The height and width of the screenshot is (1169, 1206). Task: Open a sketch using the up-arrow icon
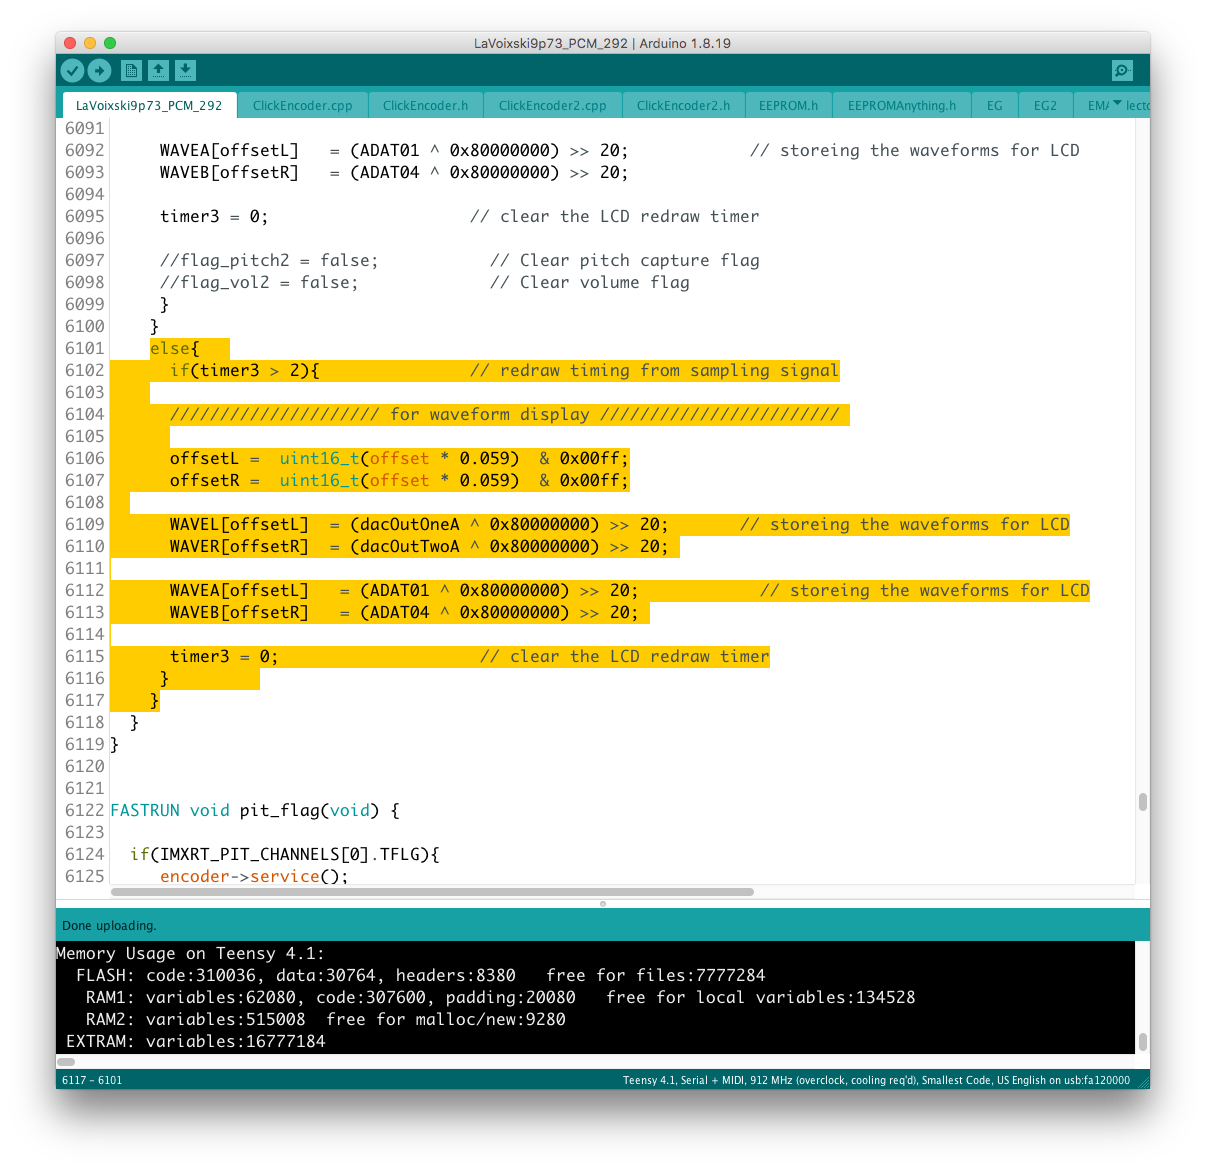[158, 70]
